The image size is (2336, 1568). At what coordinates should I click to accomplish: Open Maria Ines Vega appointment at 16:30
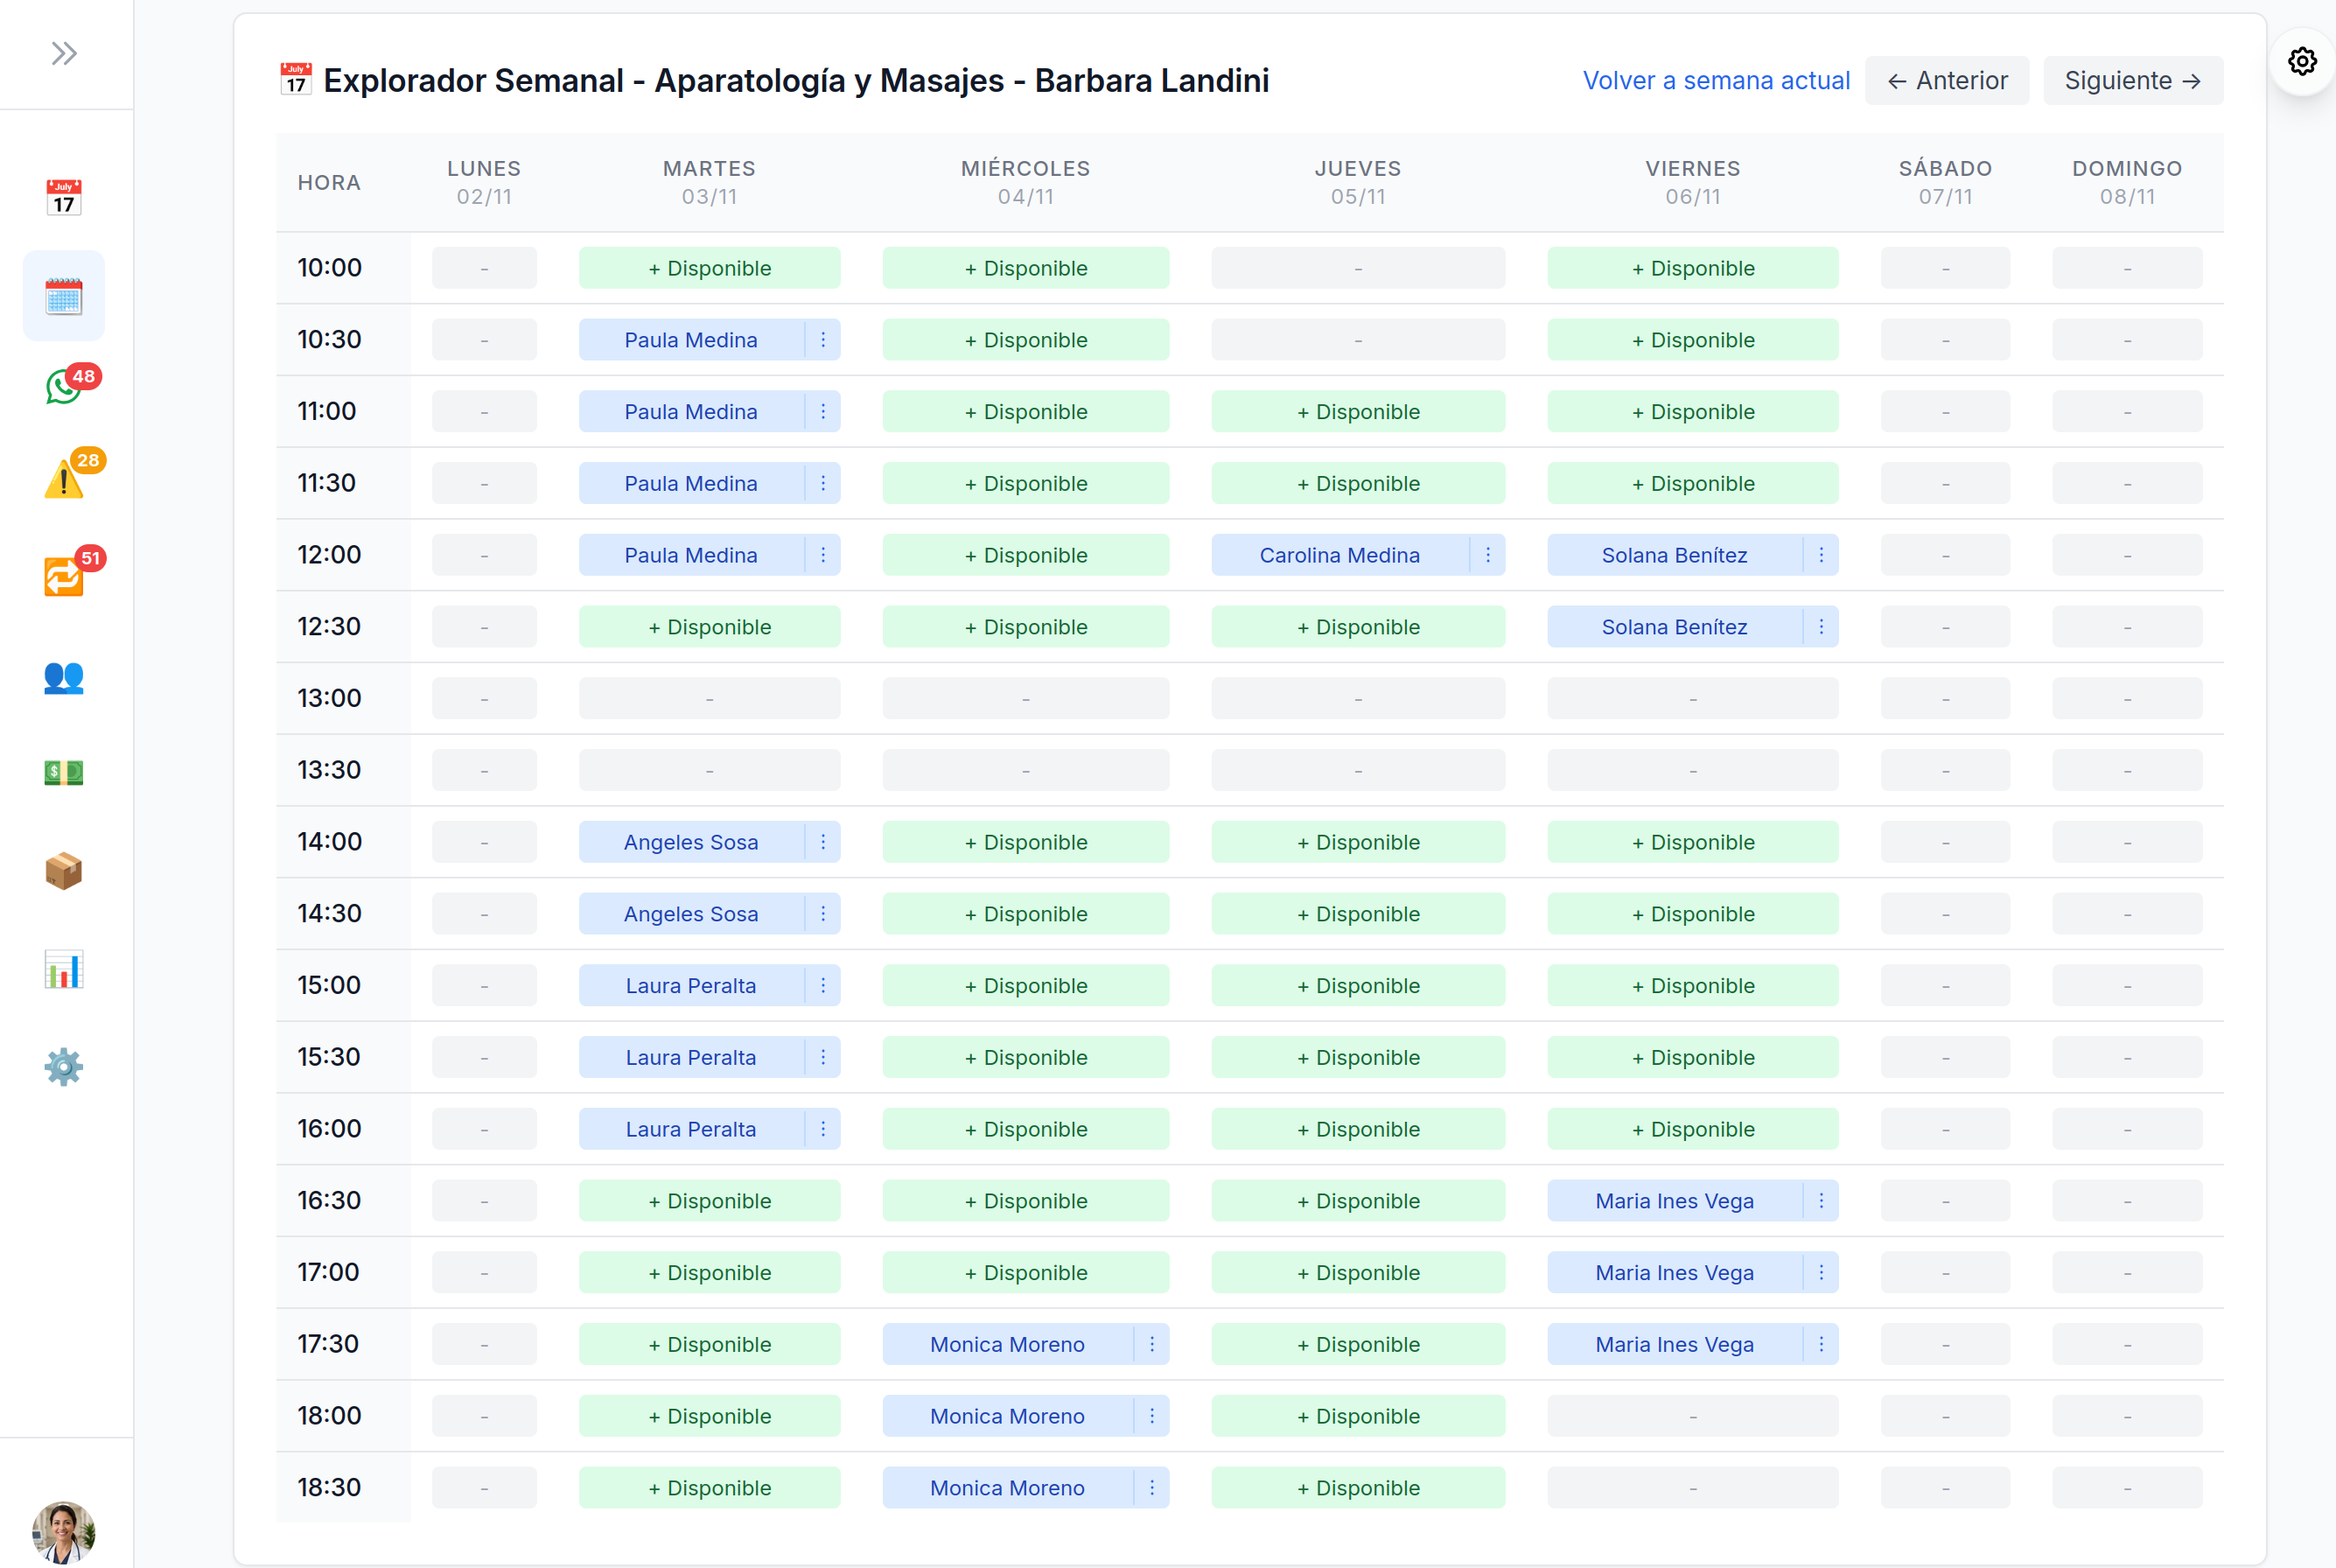pyautogui.click(x=1675, y=1201)
